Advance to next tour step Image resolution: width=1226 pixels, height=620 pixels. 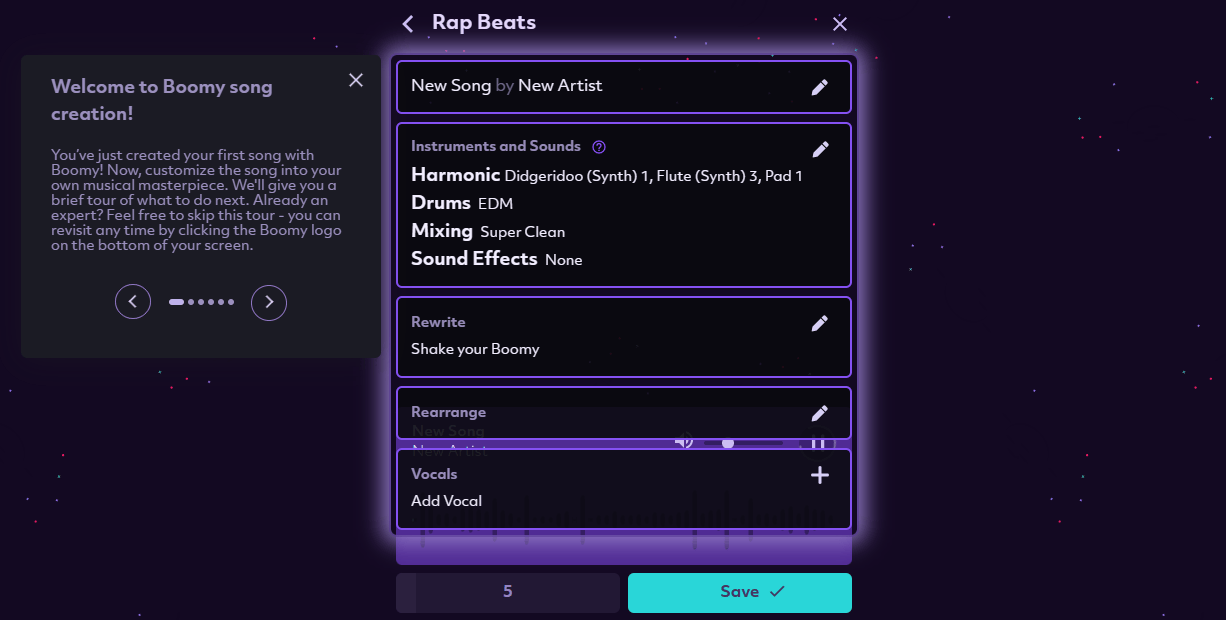point(269,302)
